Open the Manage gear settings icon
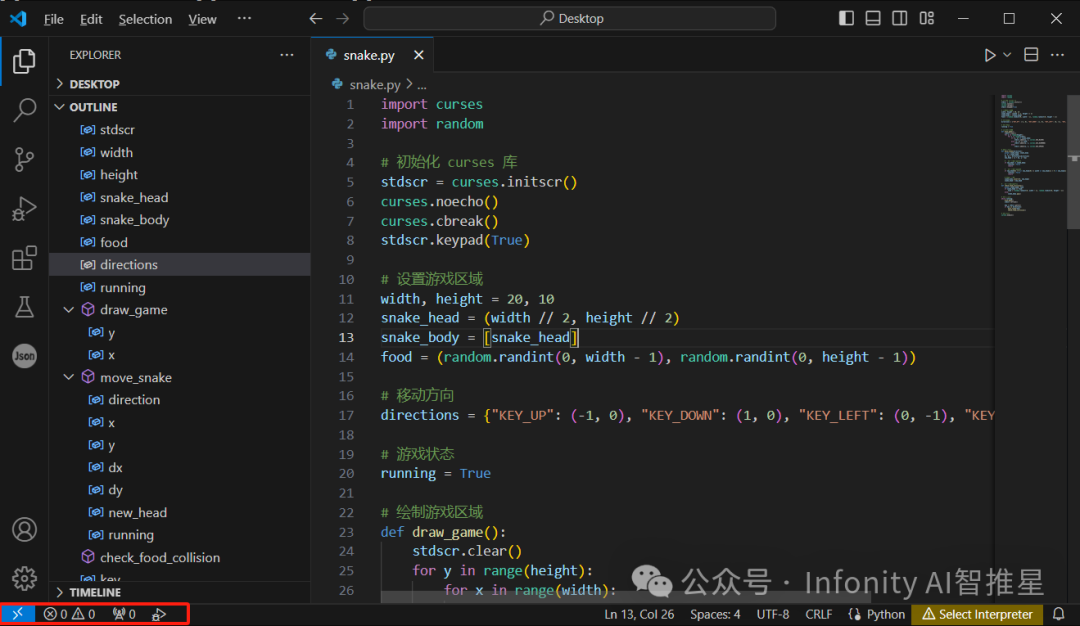 (24, 578)
